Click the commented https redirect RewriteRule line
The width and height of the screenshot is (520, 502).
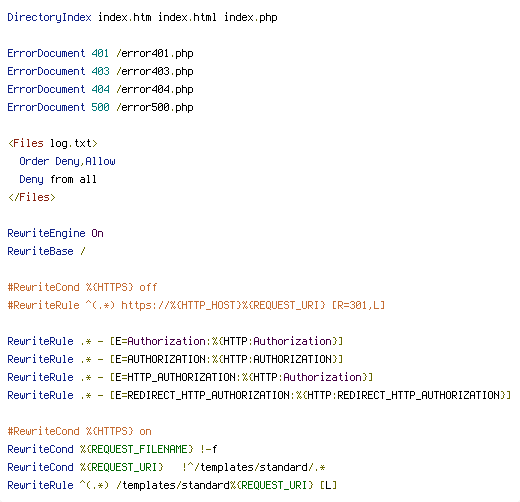coord(196,305)
